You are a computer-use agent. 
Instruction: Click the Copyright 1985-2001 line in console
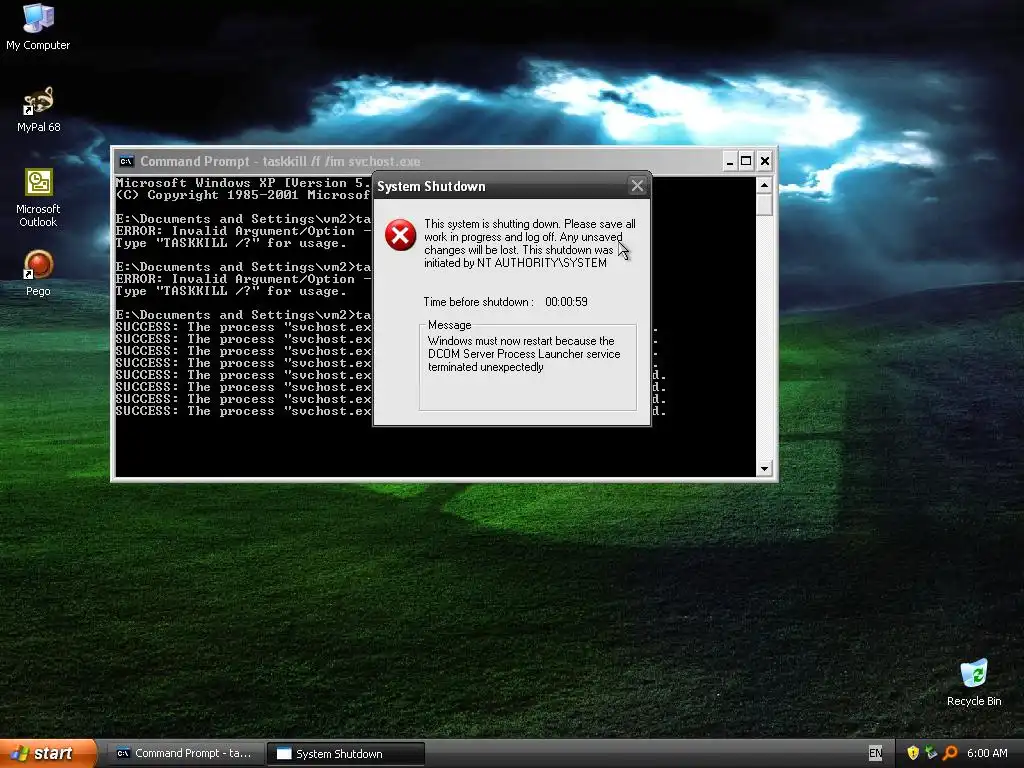[243, 195]
